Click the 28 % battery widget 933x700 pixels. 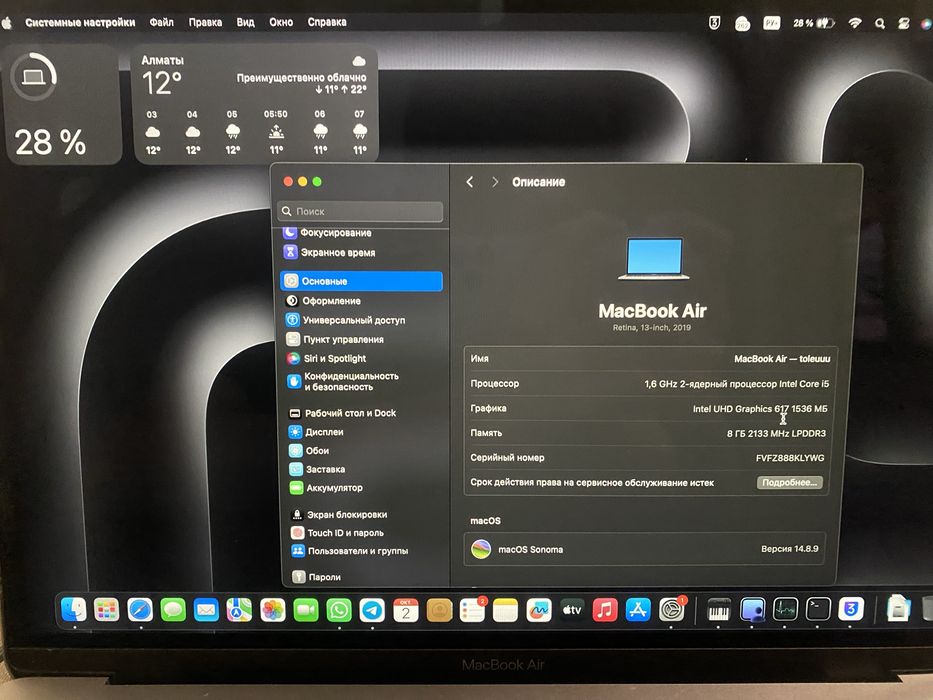[x=62, y=104]
